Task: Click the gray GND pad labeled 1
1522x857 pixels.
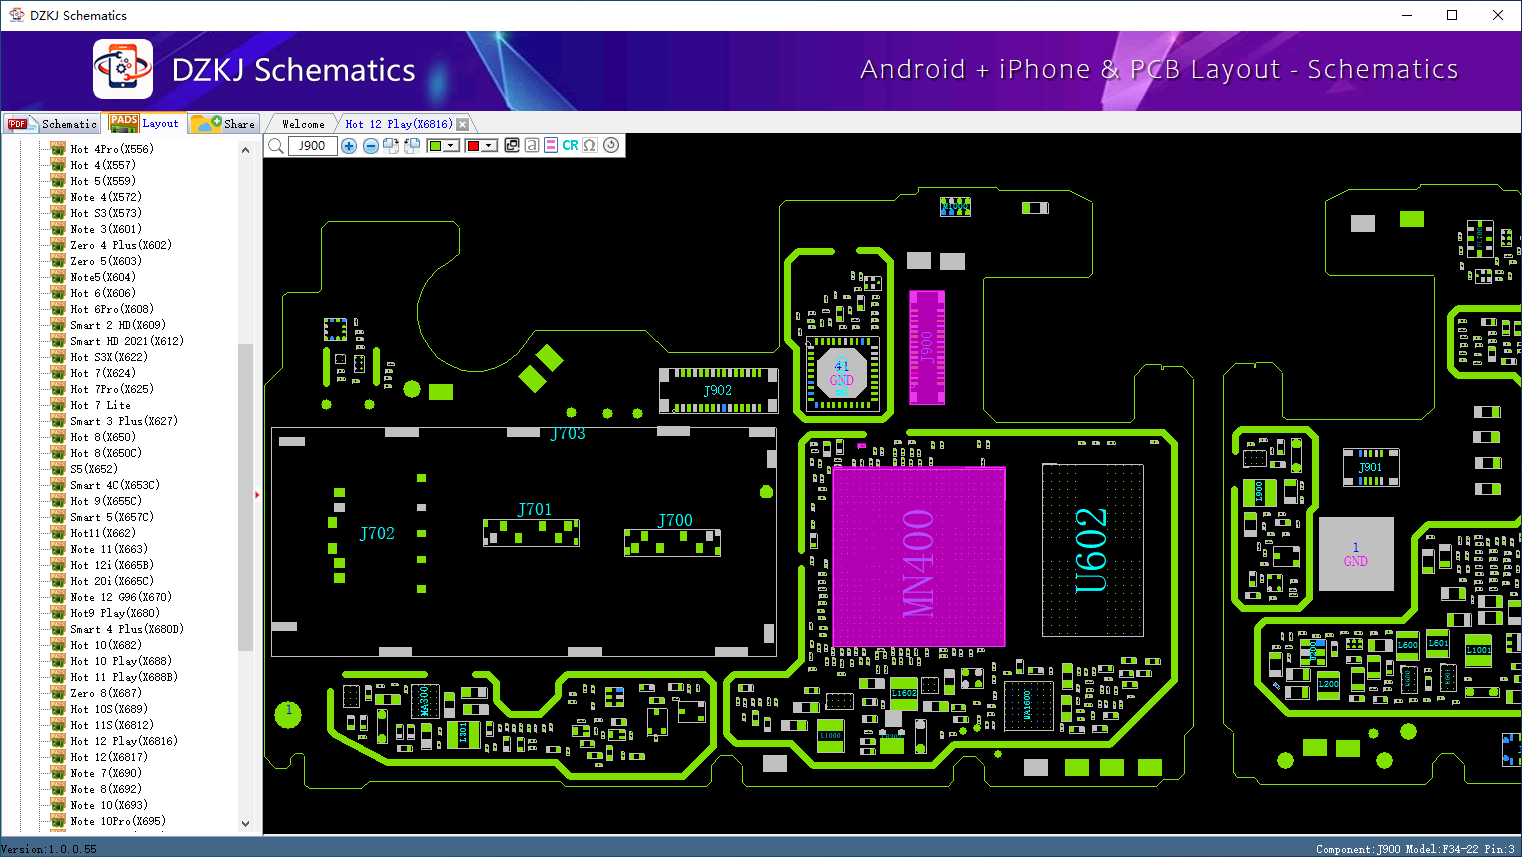Action: 1356,554
